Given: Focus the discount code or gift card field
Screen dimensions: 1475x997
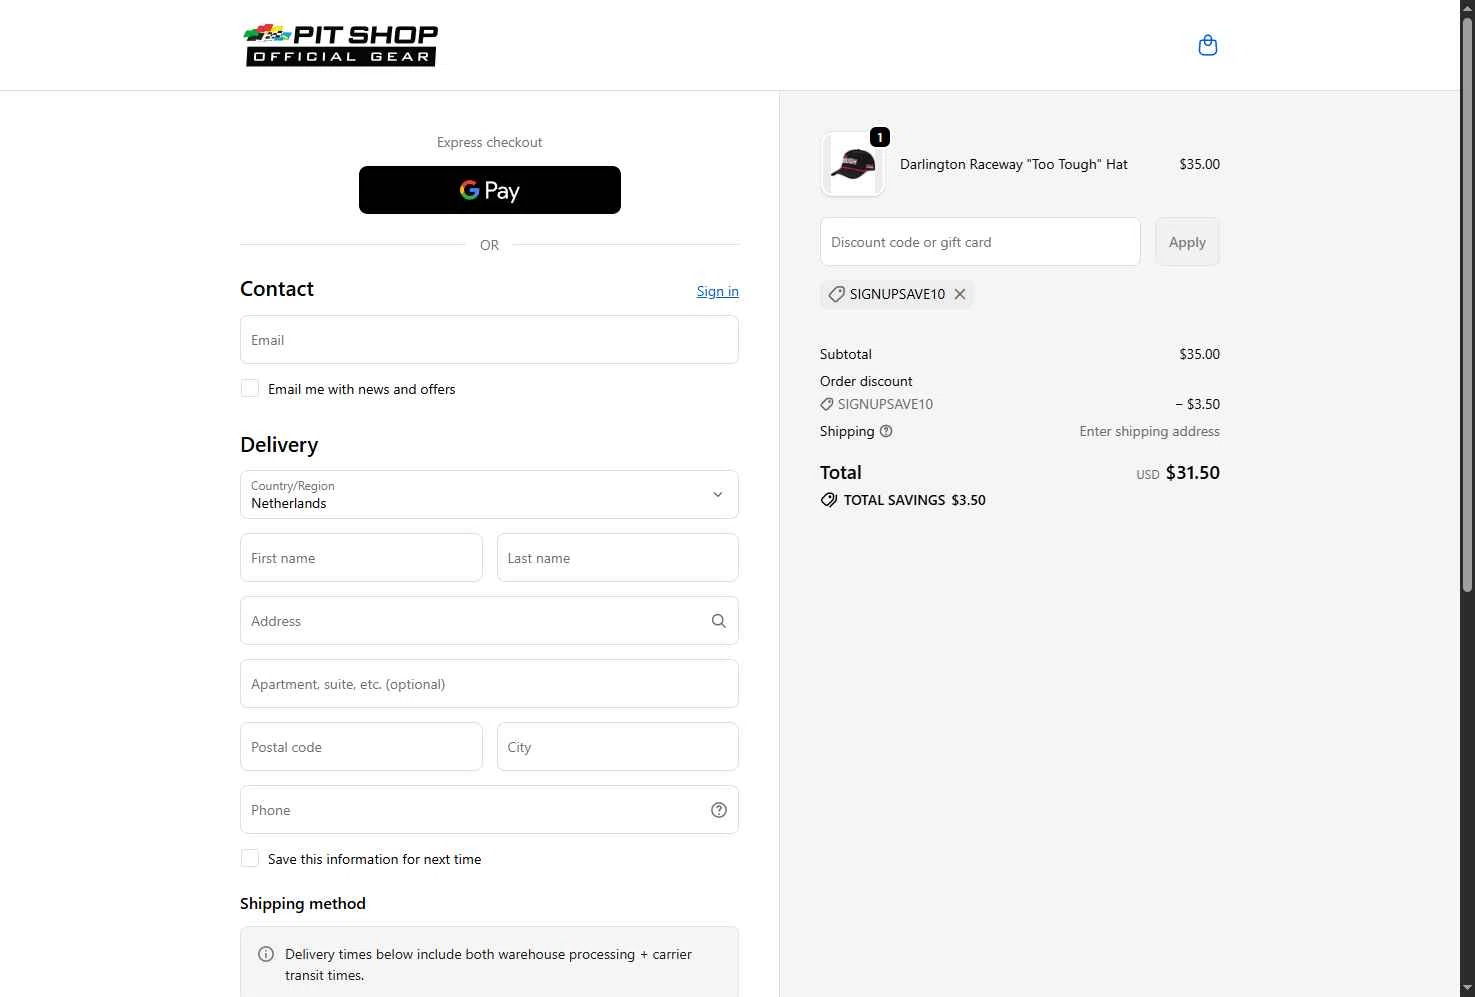Looking at the screenshot, I should tap(980, 242).
